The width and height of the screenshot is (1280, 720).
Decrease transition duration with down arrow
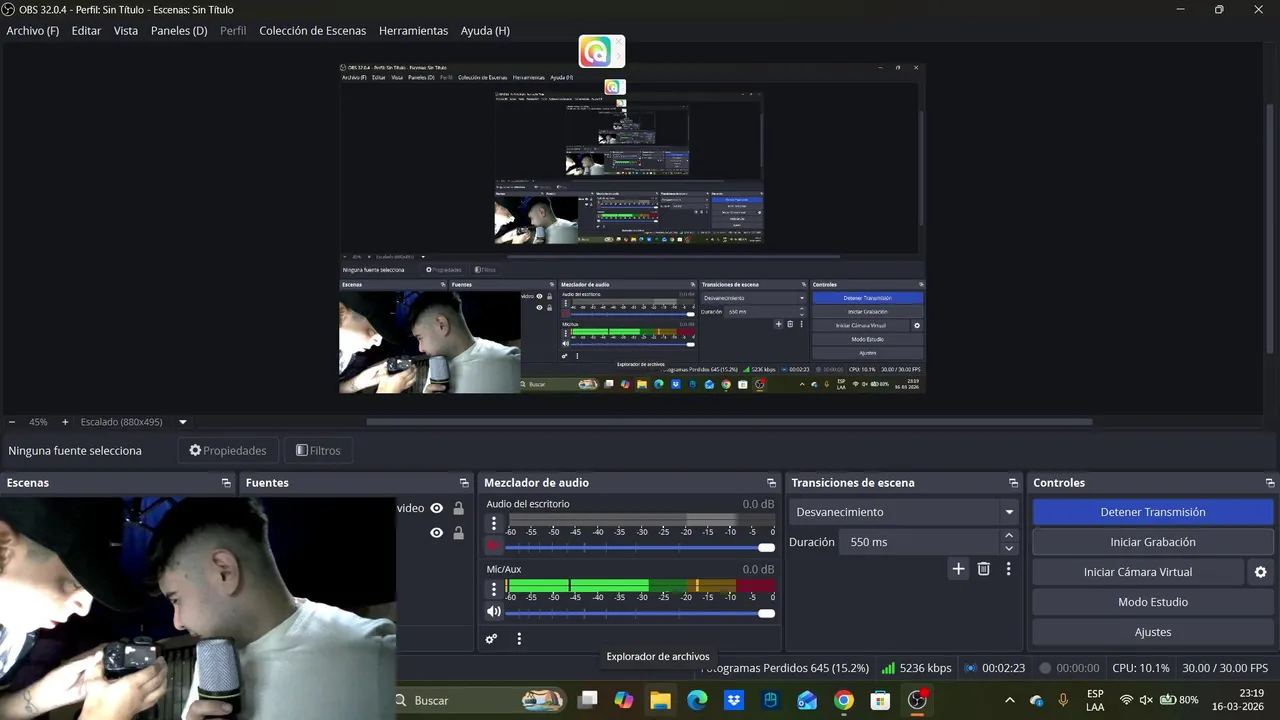pos(1008,549)
